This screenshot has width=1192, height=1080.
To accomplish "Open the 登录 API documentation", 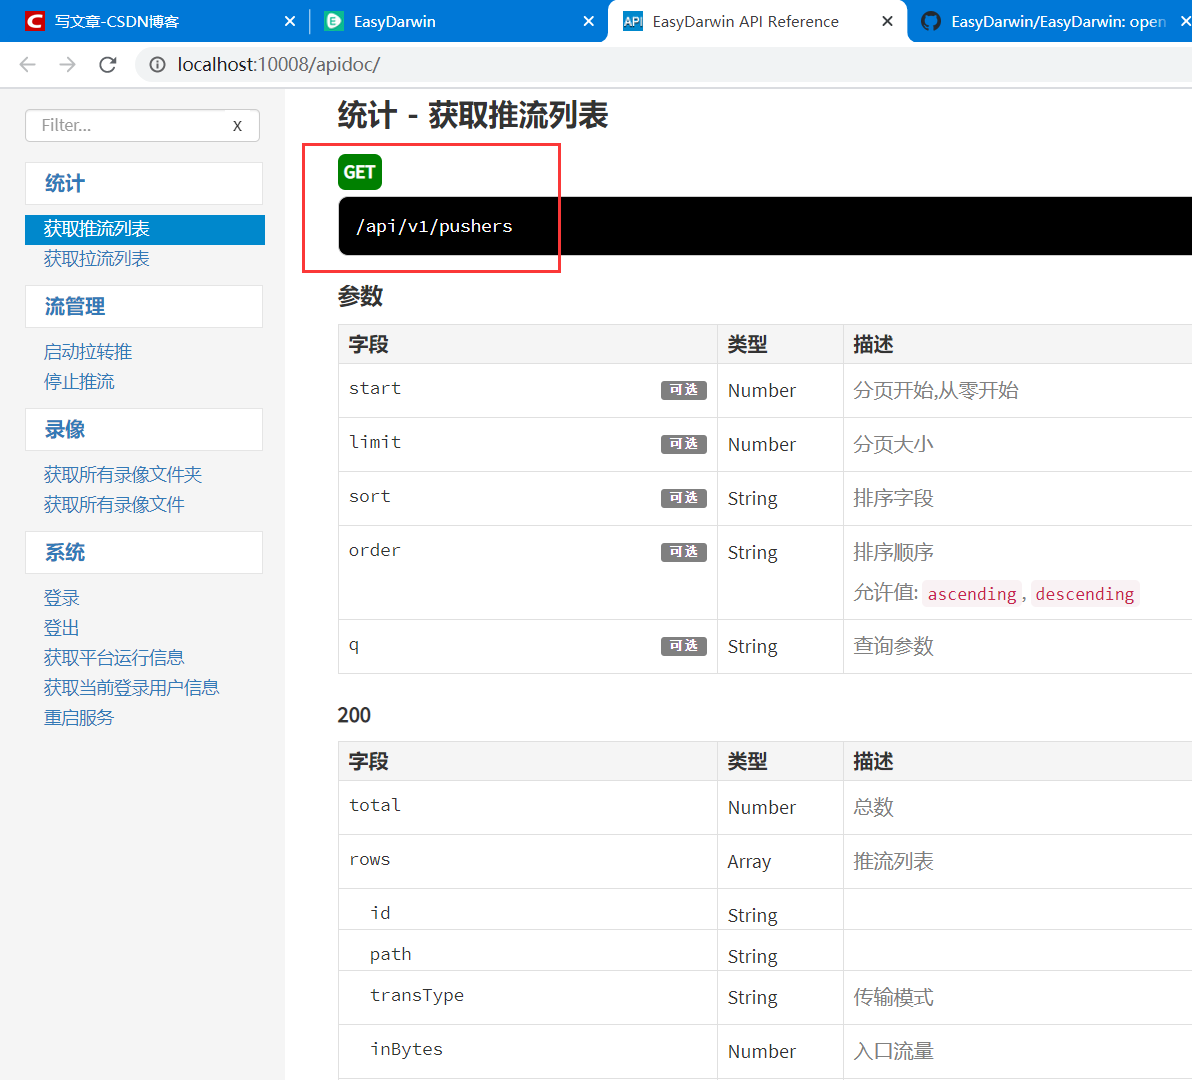I will (x=61, y=597).
